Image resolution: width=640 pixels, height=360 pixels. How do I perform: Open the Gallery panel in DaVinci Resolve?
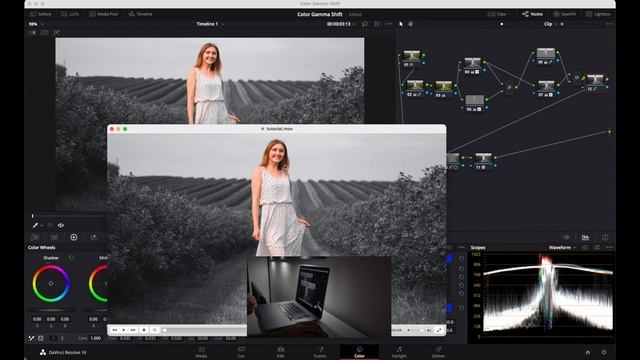coord(40,14)
